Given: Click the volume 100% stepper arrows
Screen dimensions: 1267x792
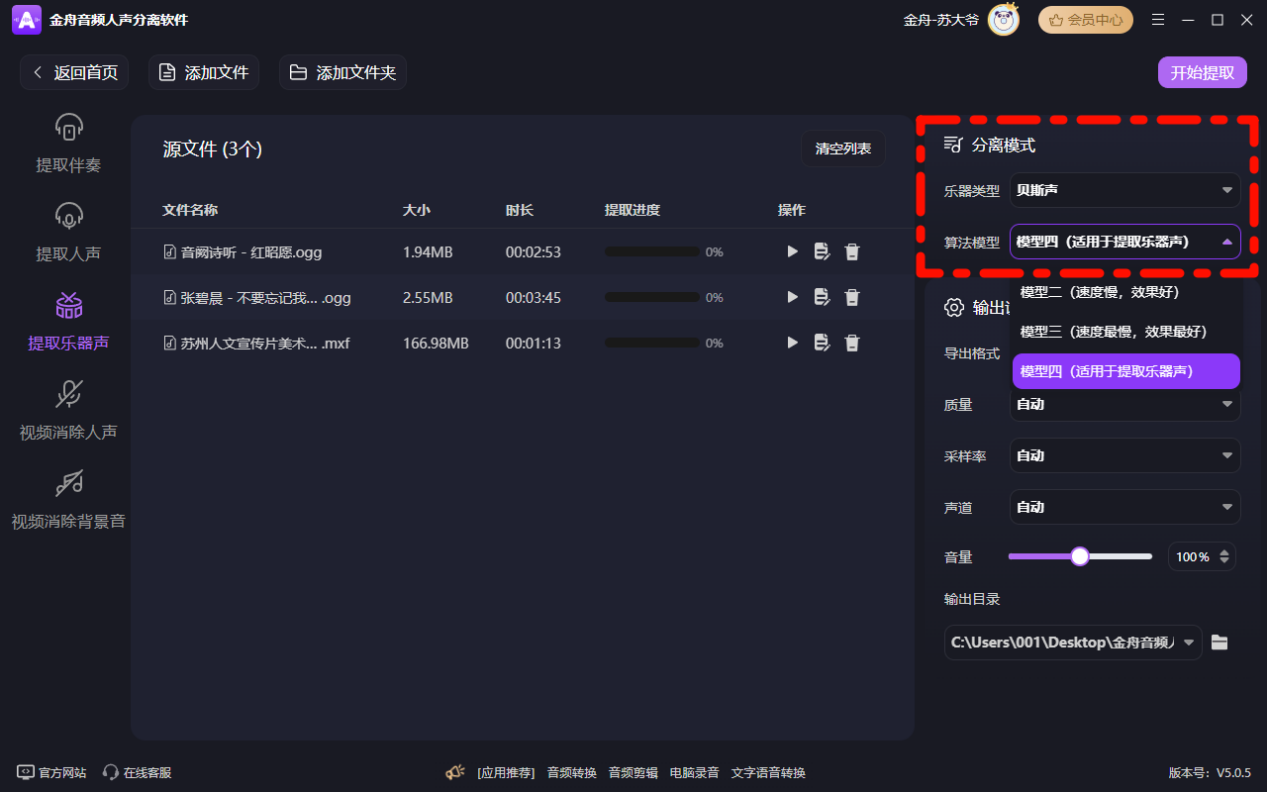Looking at the screenshot, I should coord(1225,556).
